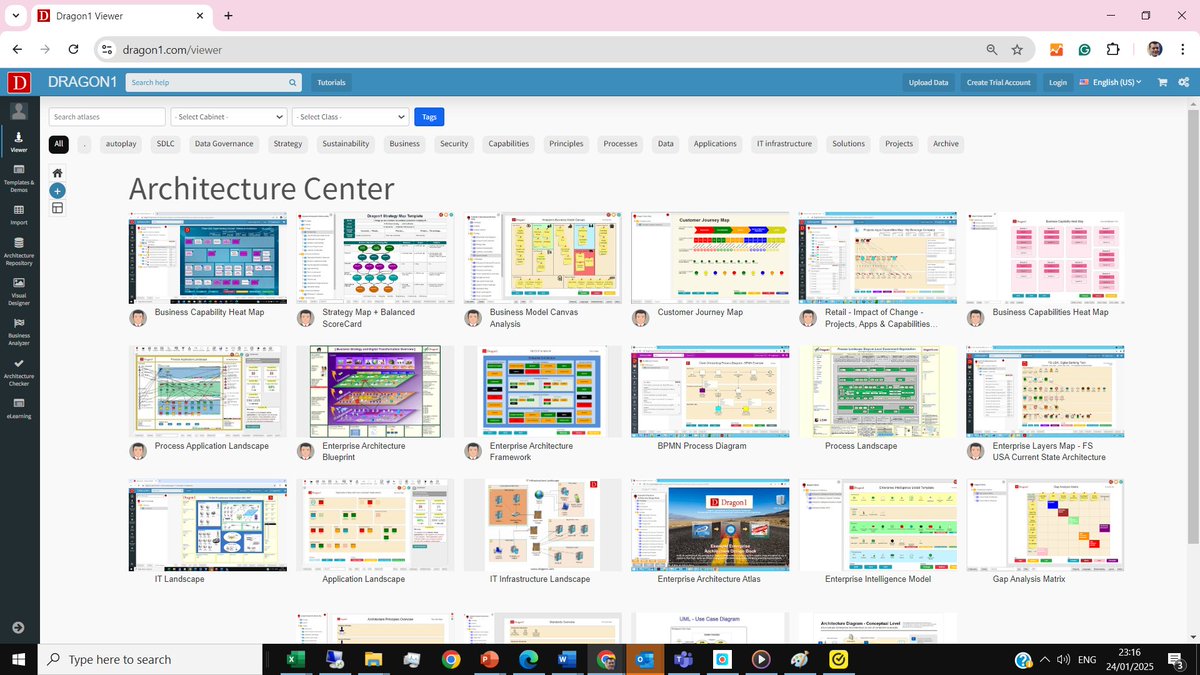1200x675 pixels.
Task: Click the Login button
Action: 1057,82
